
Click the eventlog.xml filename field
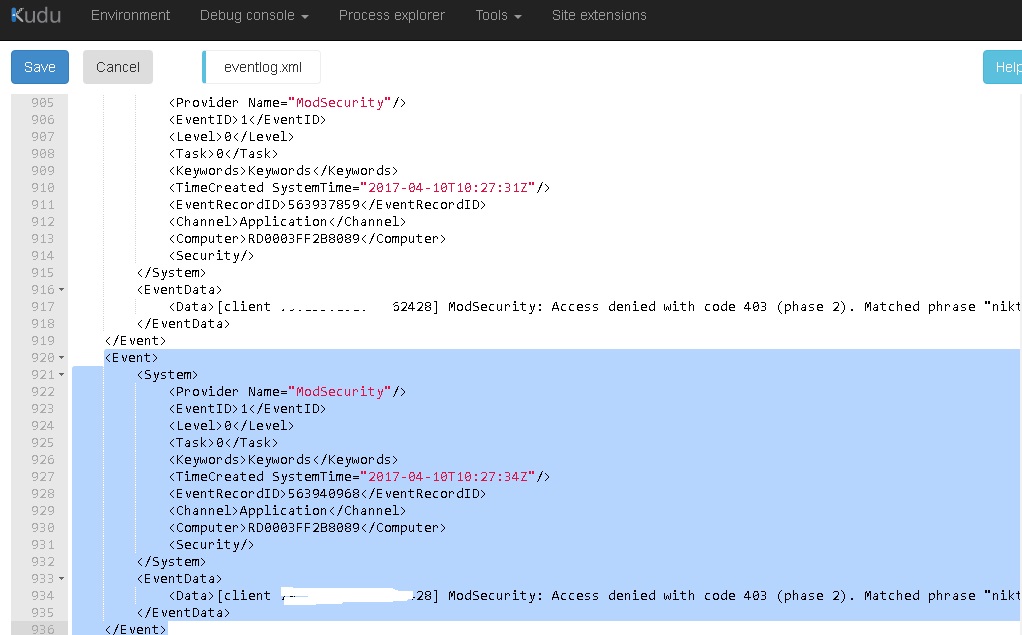263,67
